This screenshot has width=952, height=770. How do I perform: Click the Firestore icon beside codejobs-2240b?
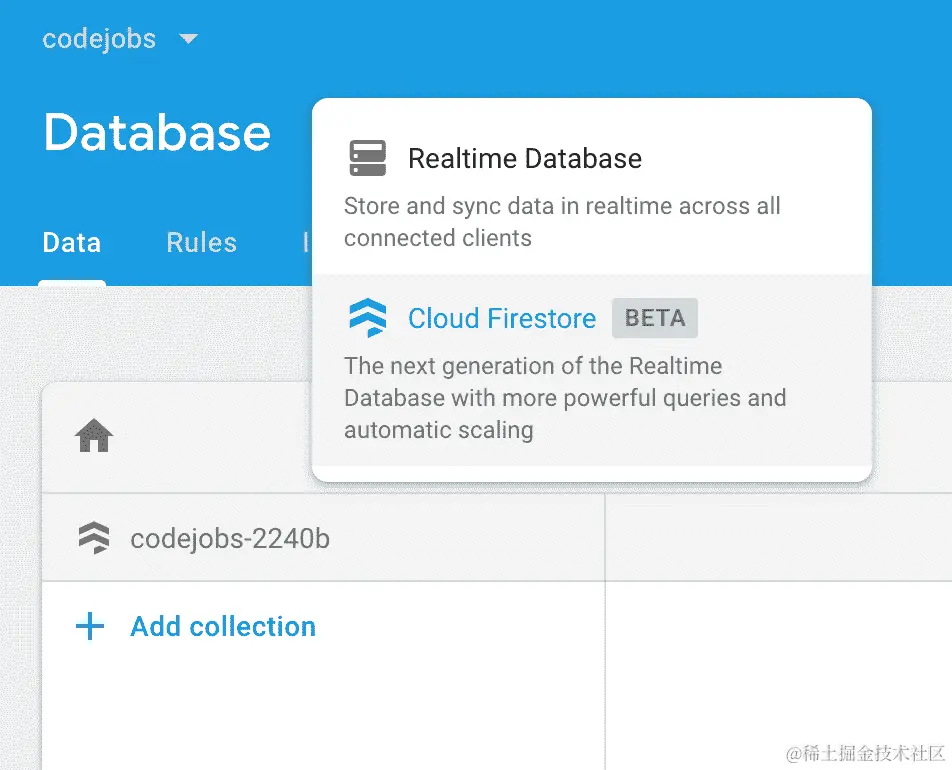tap(94, 538)
